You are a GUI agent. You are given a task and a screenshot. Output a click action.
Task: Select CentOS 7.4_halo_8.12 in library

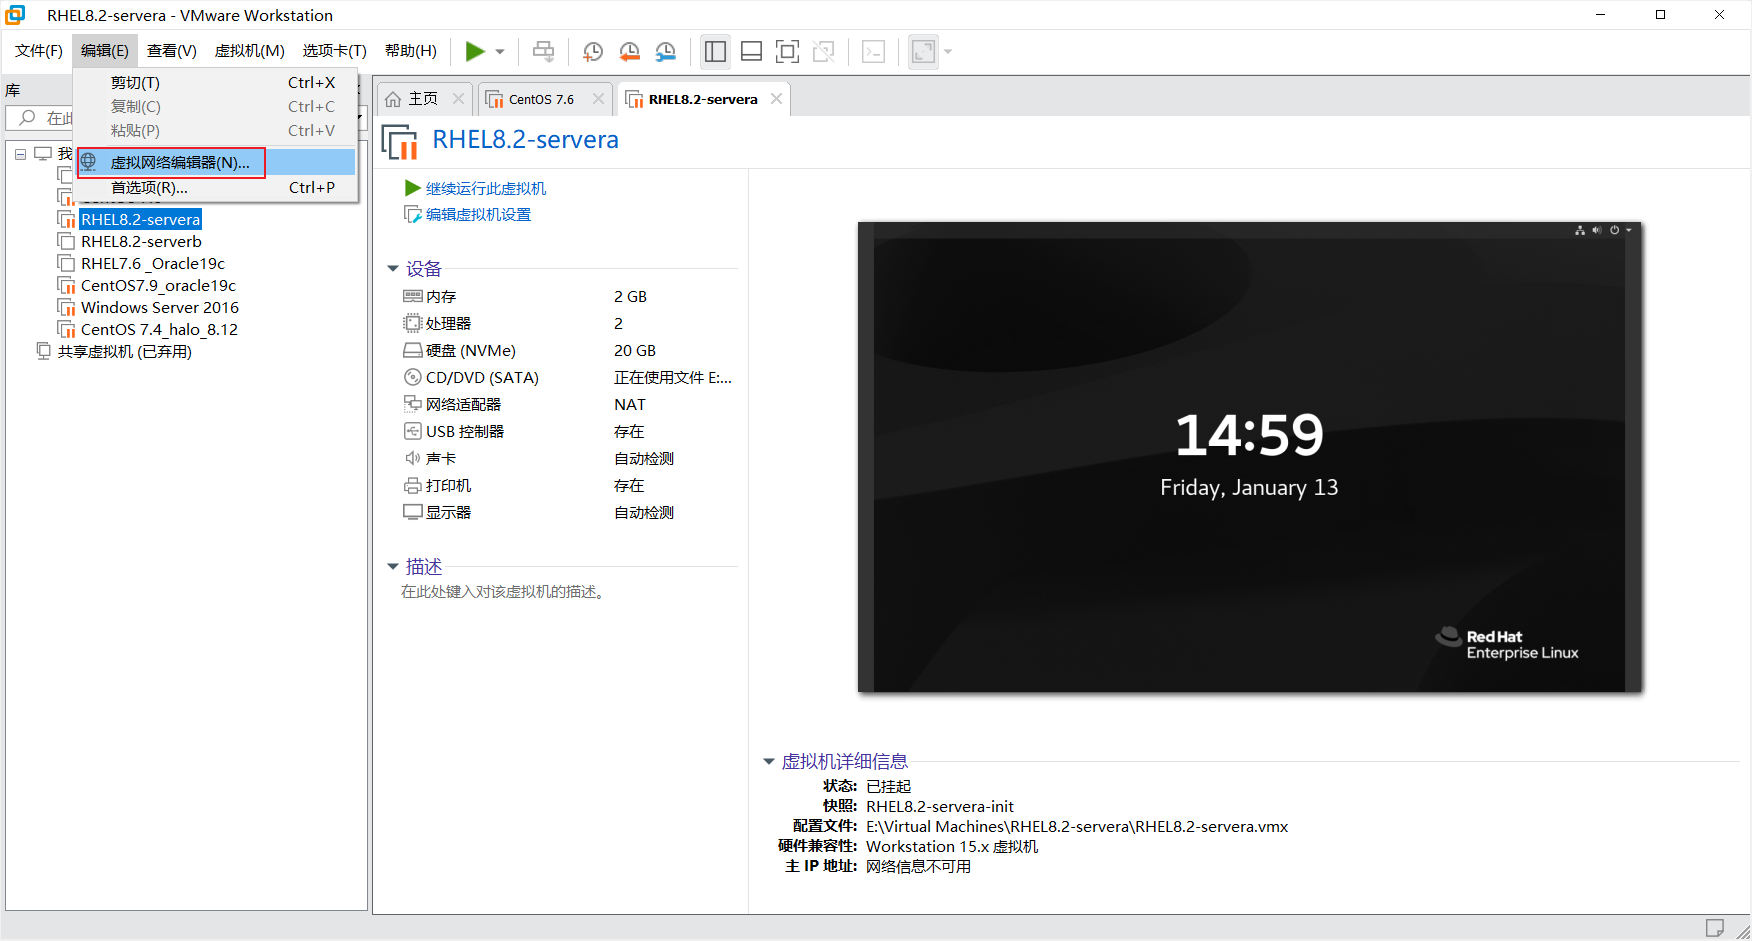click(x=159, y=329)
